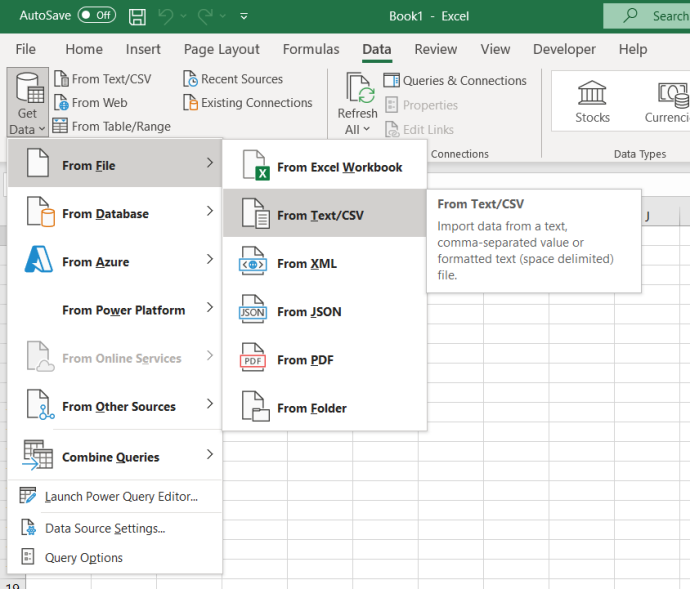Click the Undo arrow icon

point(166,16)
